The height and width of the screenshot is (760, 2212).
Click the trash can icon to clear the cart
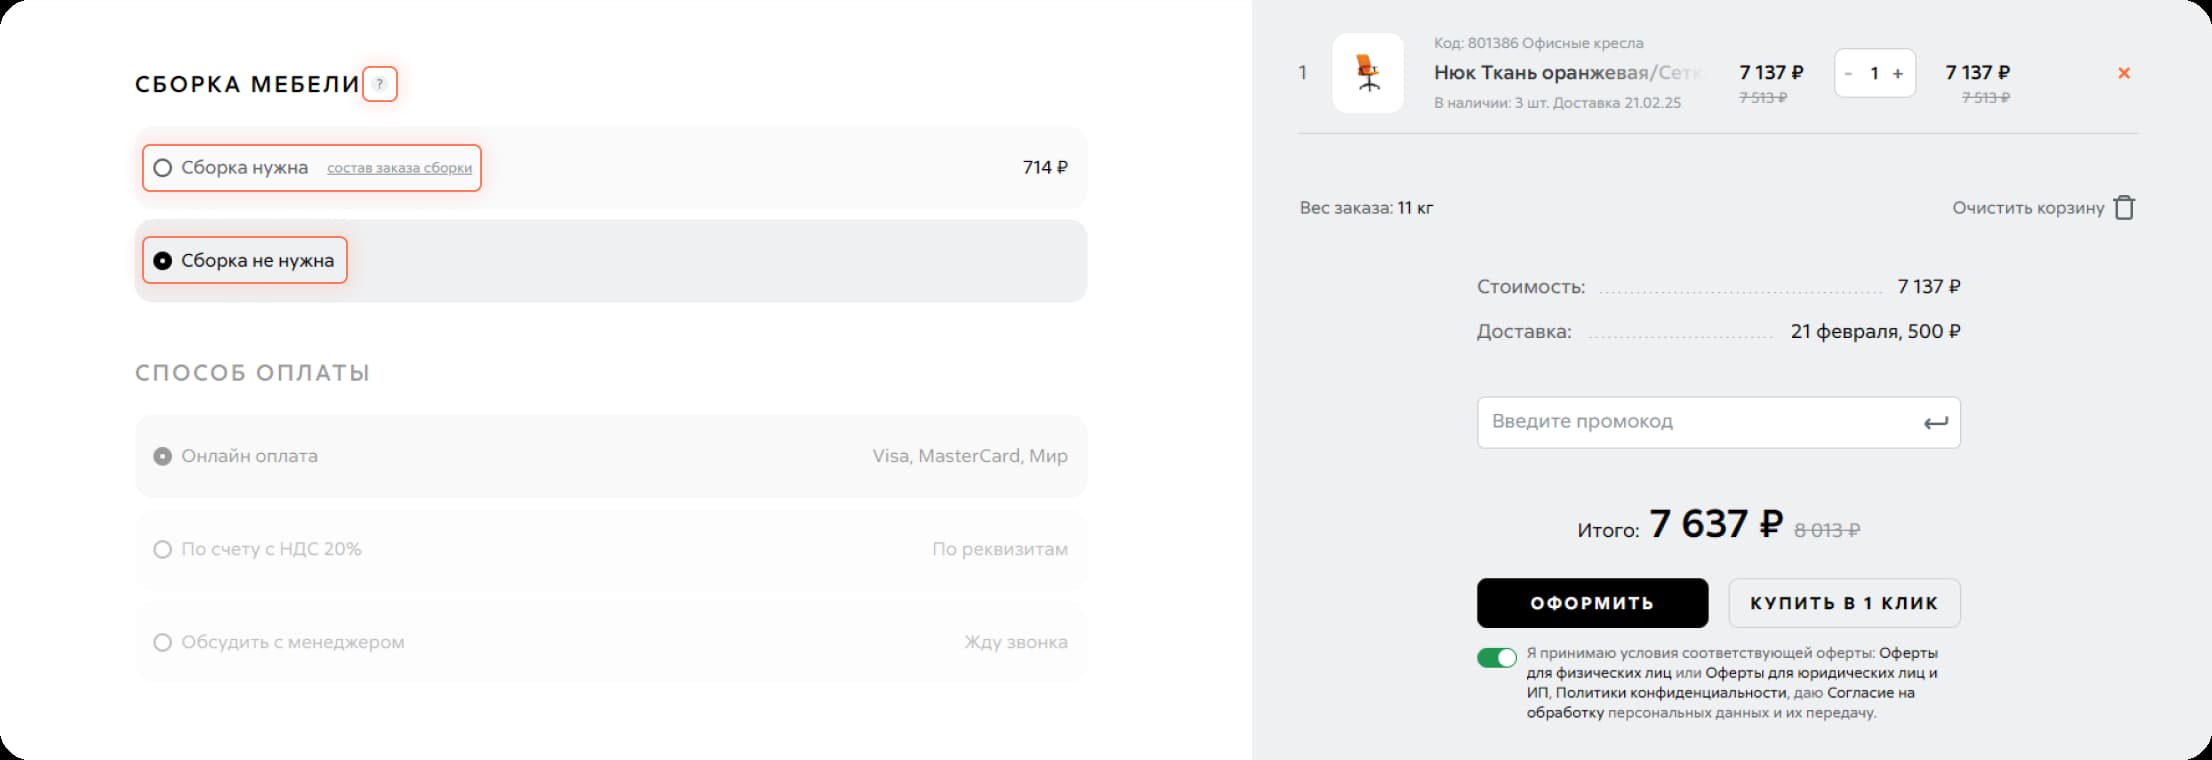click(x=2124, y=208)
